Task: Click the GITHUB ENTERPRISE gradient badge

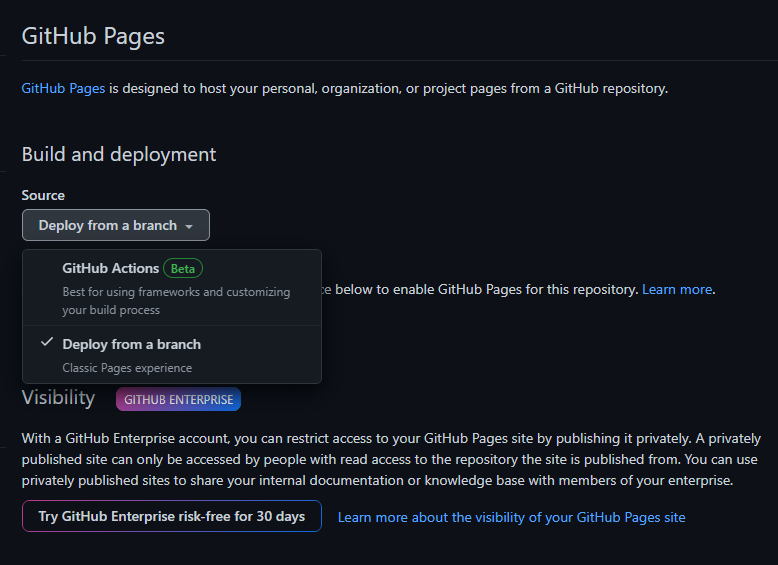Action: (178, 400)
